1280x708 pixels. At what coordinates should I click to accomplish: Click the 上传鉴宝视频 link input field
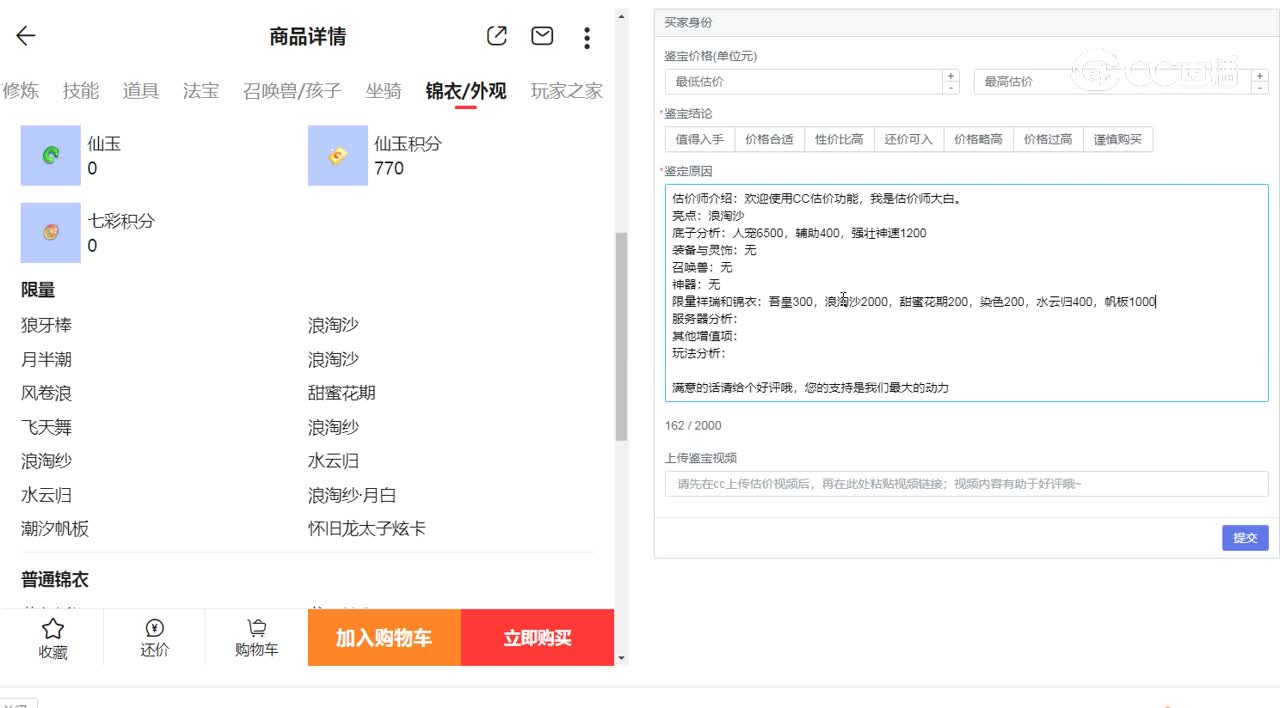pyautogui.click(x=966, y=484)
